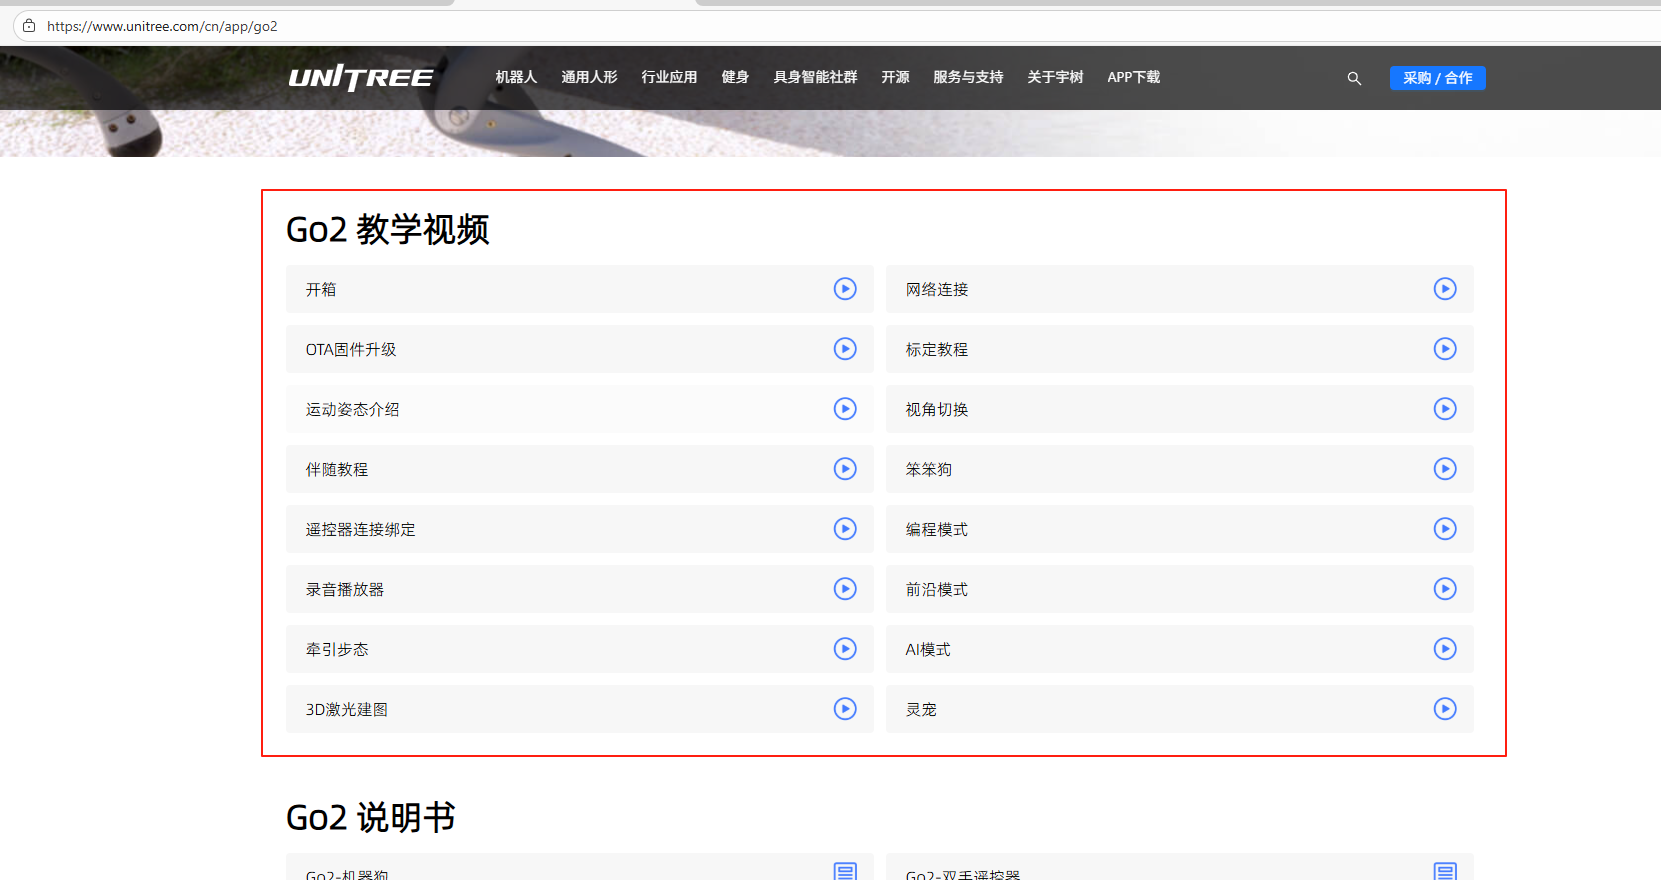
Task: Click the blue 采购 / 合作 button
Action: coord(1437,78)
